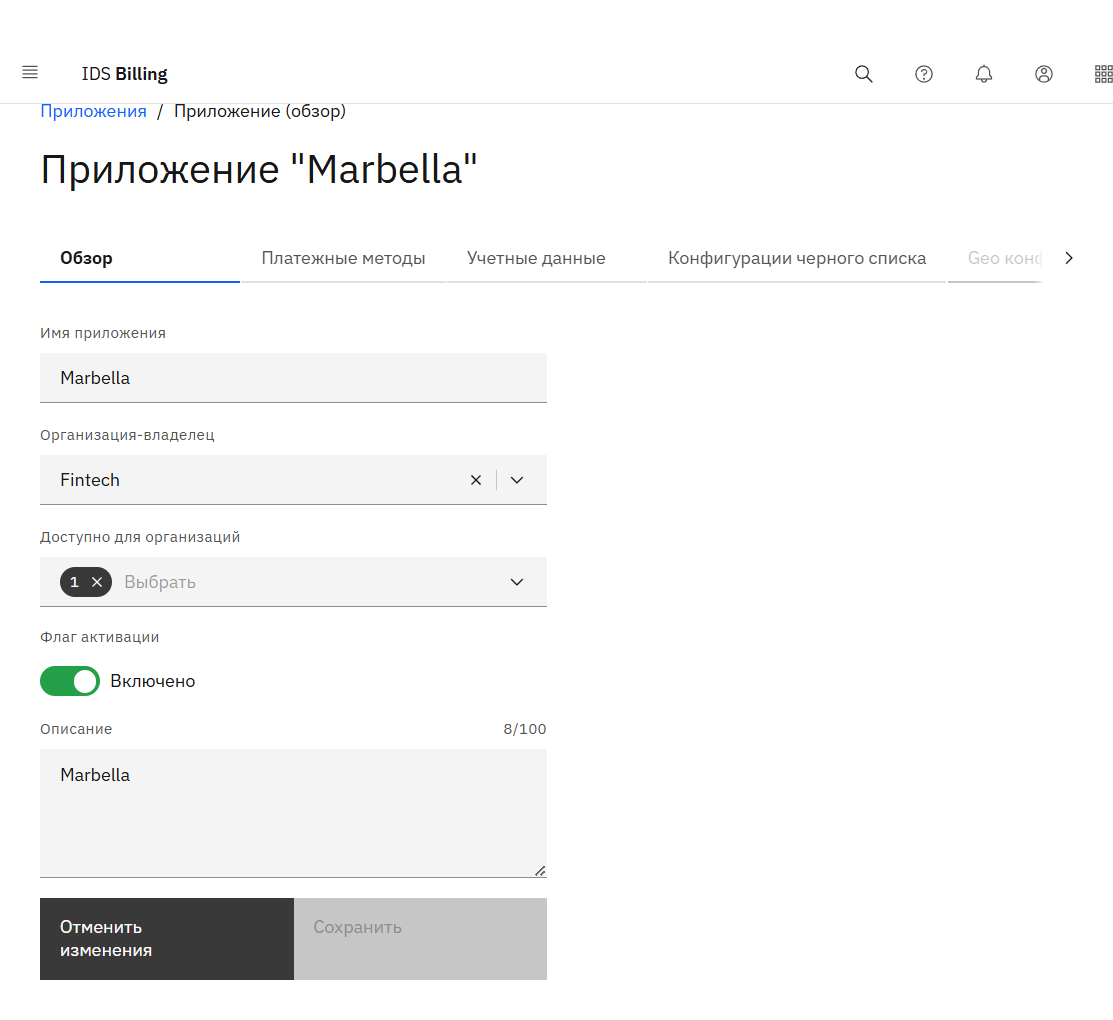Expand the owner organization dropdown
This screenshot has width=1113, height=1020.
pos(517,480)
